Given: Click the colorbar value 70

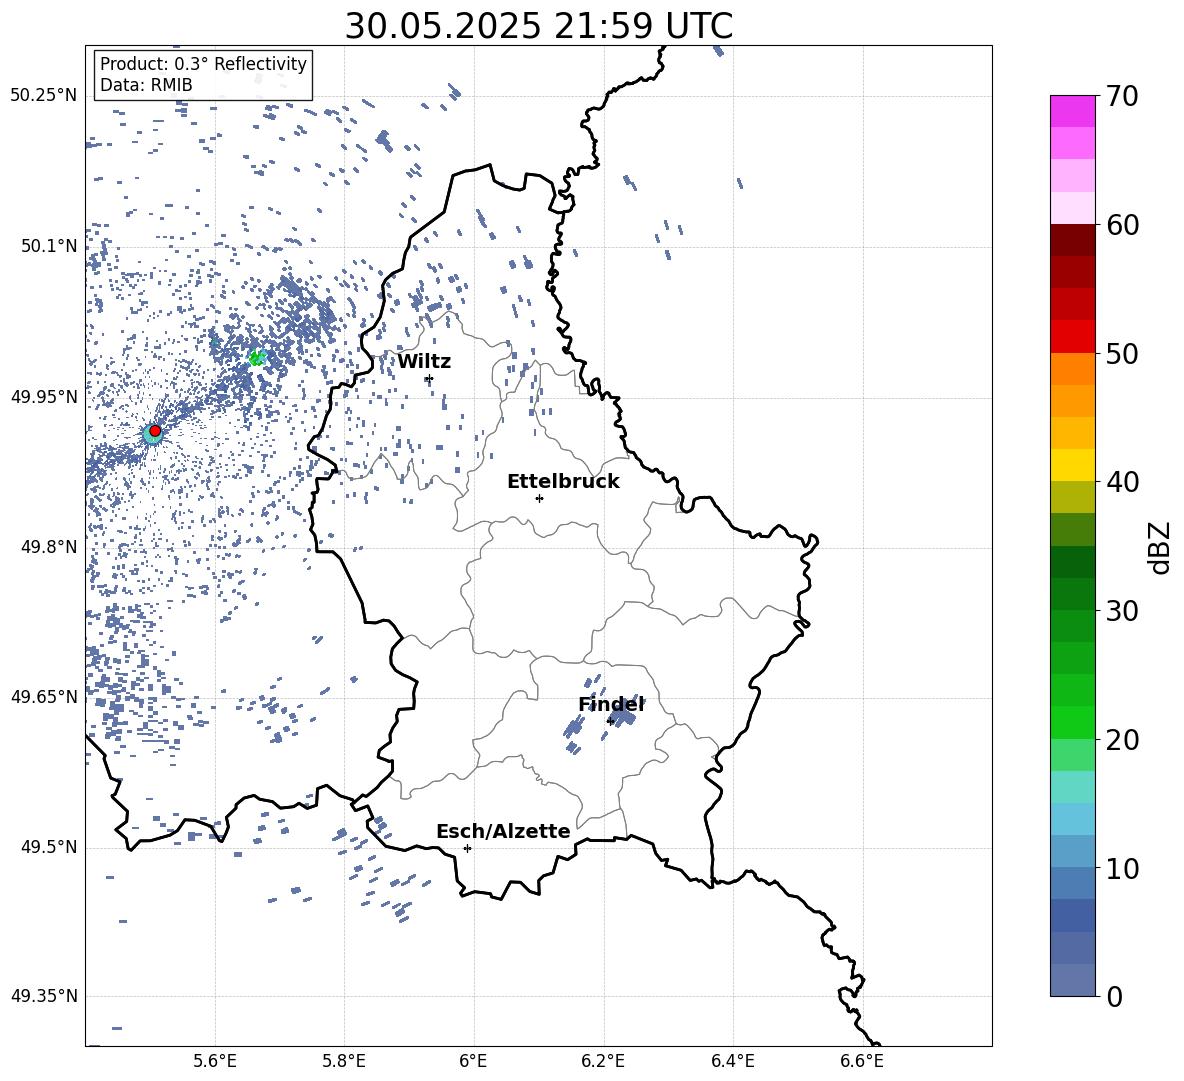Looking at the screenshot, I should click(1123, 96).
